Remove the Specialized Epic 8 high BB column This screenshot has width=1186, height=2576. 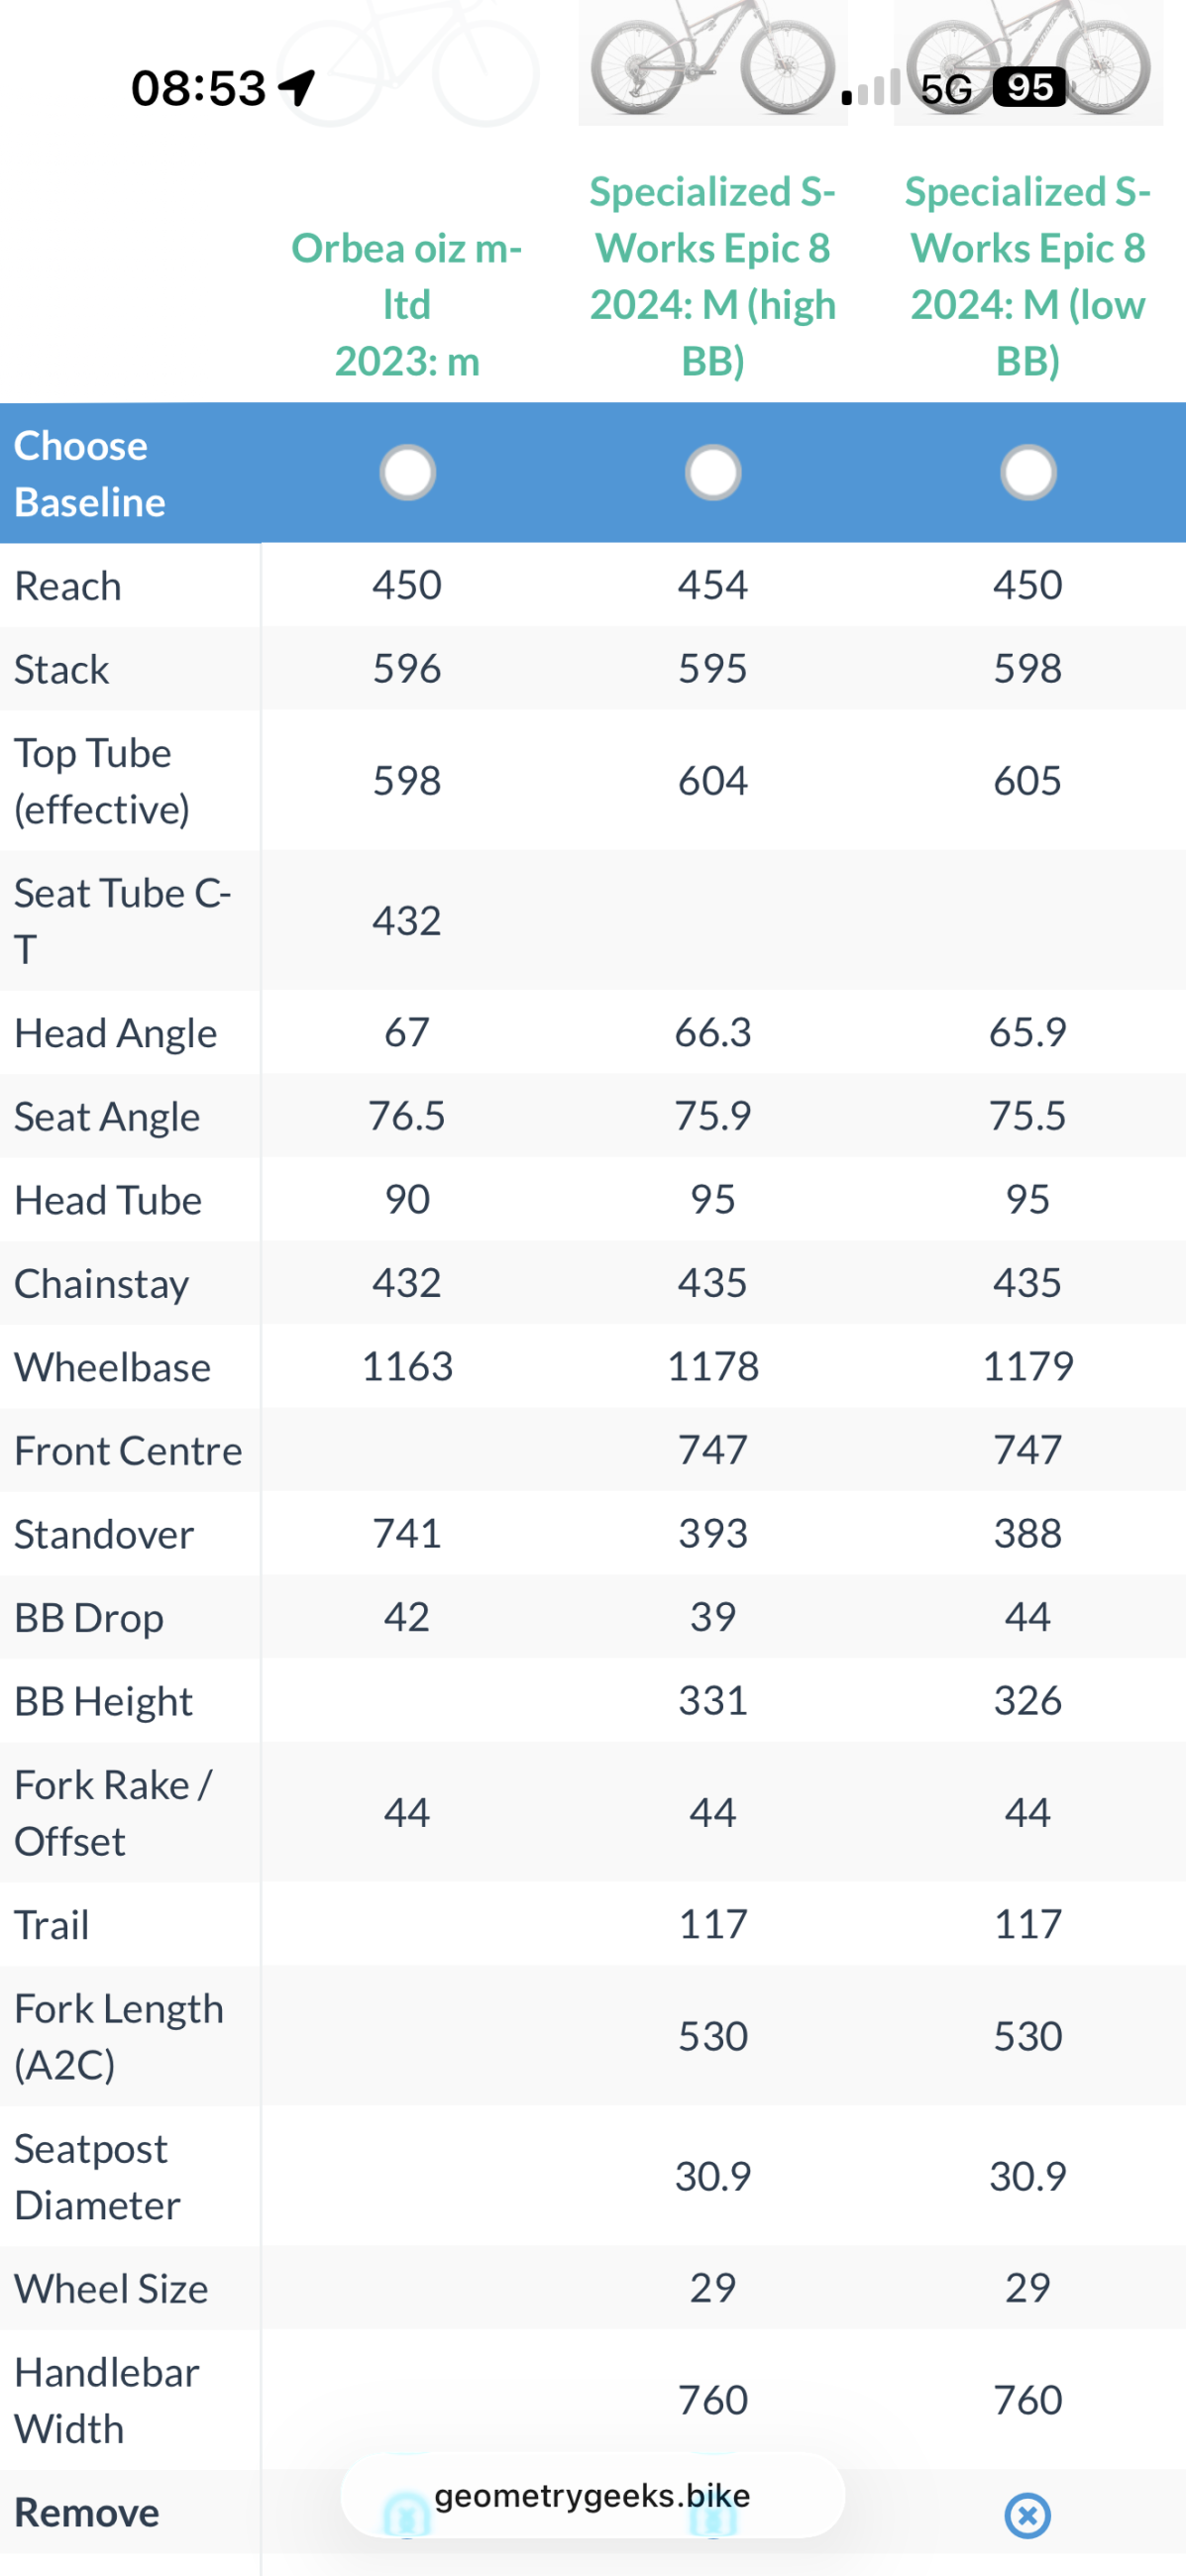713,2515
